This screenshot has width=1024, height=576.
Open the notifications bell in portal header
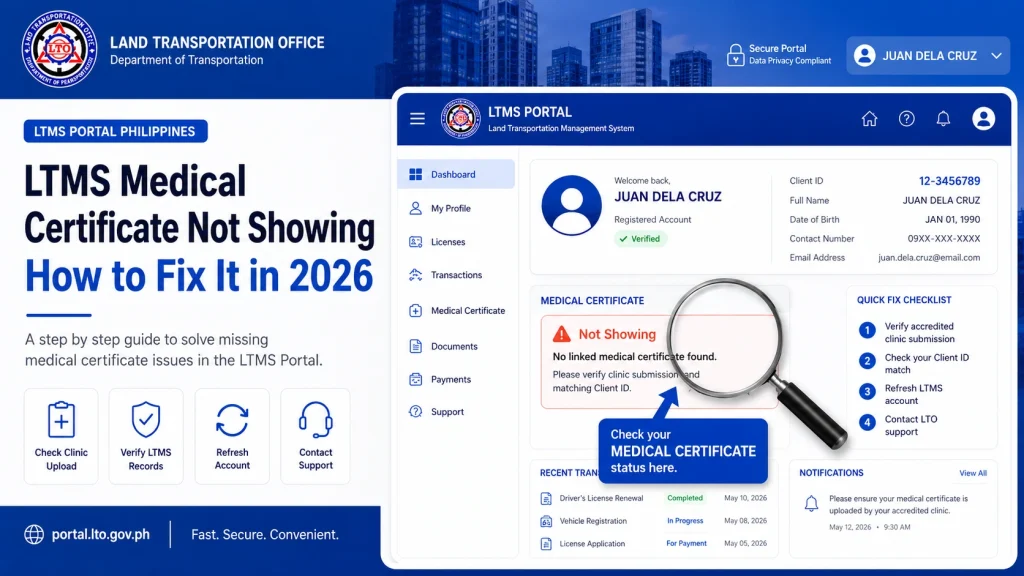[943, 119]
